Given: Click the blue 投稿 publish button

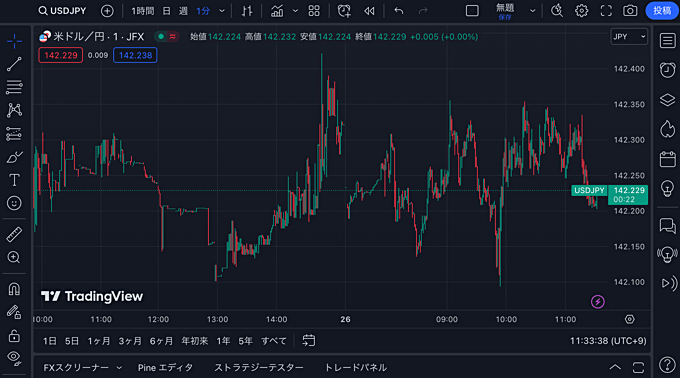Looking at the screenshot, I should [x=662, y=11].
